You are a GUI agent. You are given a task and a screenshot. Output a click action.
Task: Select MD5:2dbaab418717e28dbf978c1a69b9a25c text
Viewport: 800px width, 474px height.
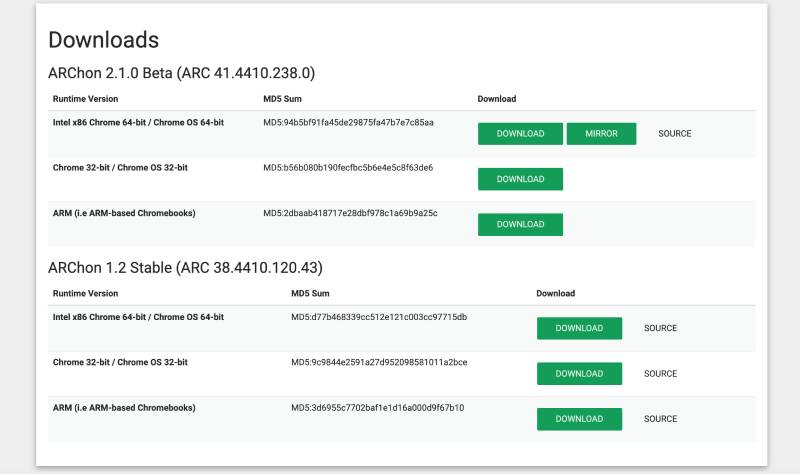pos(350,213)
